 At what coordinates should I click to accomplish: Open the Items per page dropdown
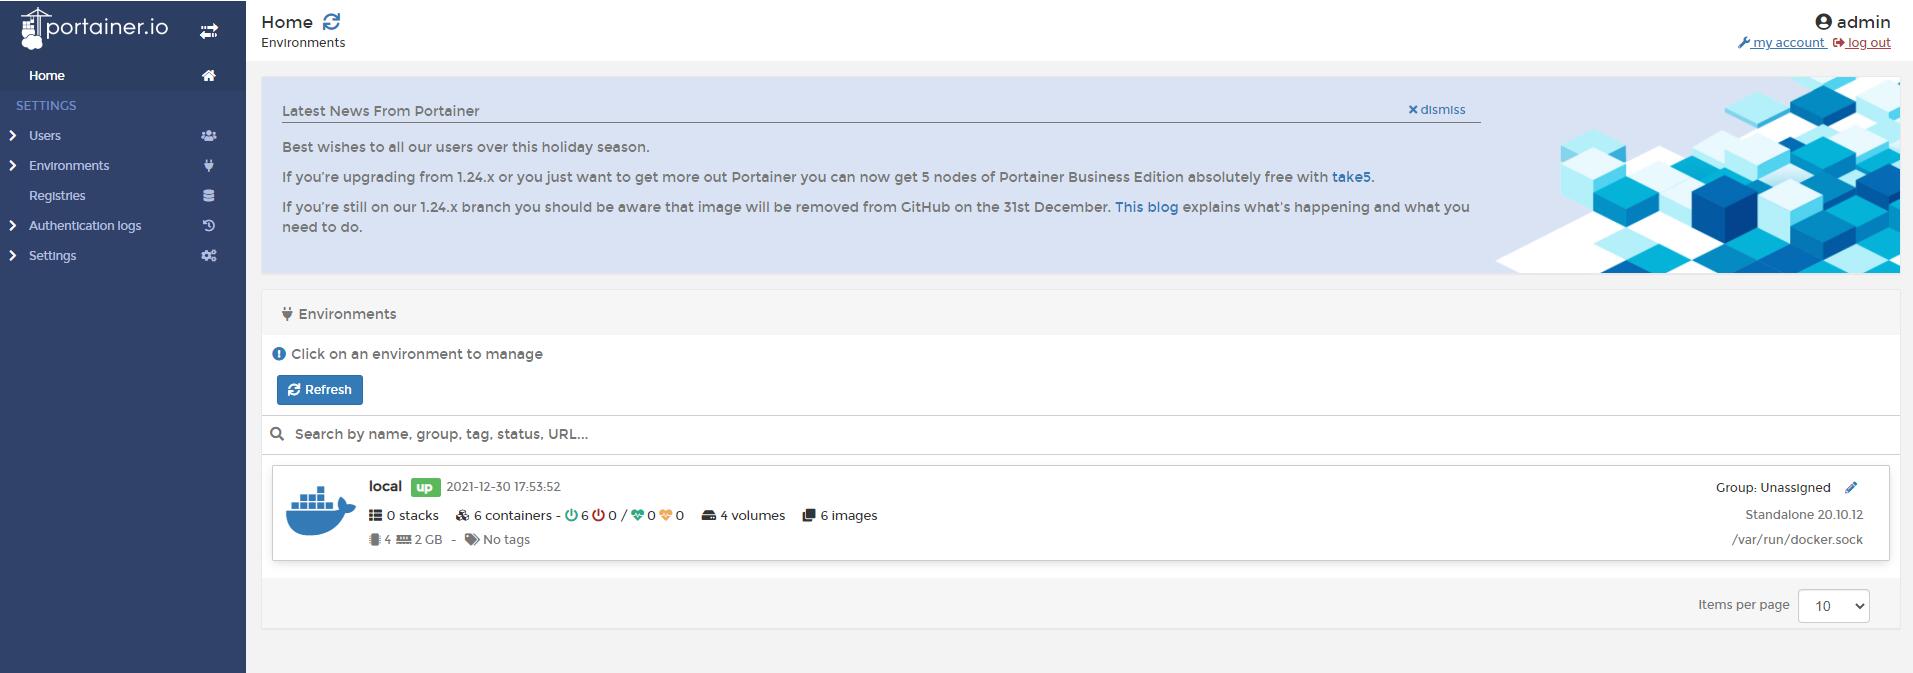(1832, 606)
